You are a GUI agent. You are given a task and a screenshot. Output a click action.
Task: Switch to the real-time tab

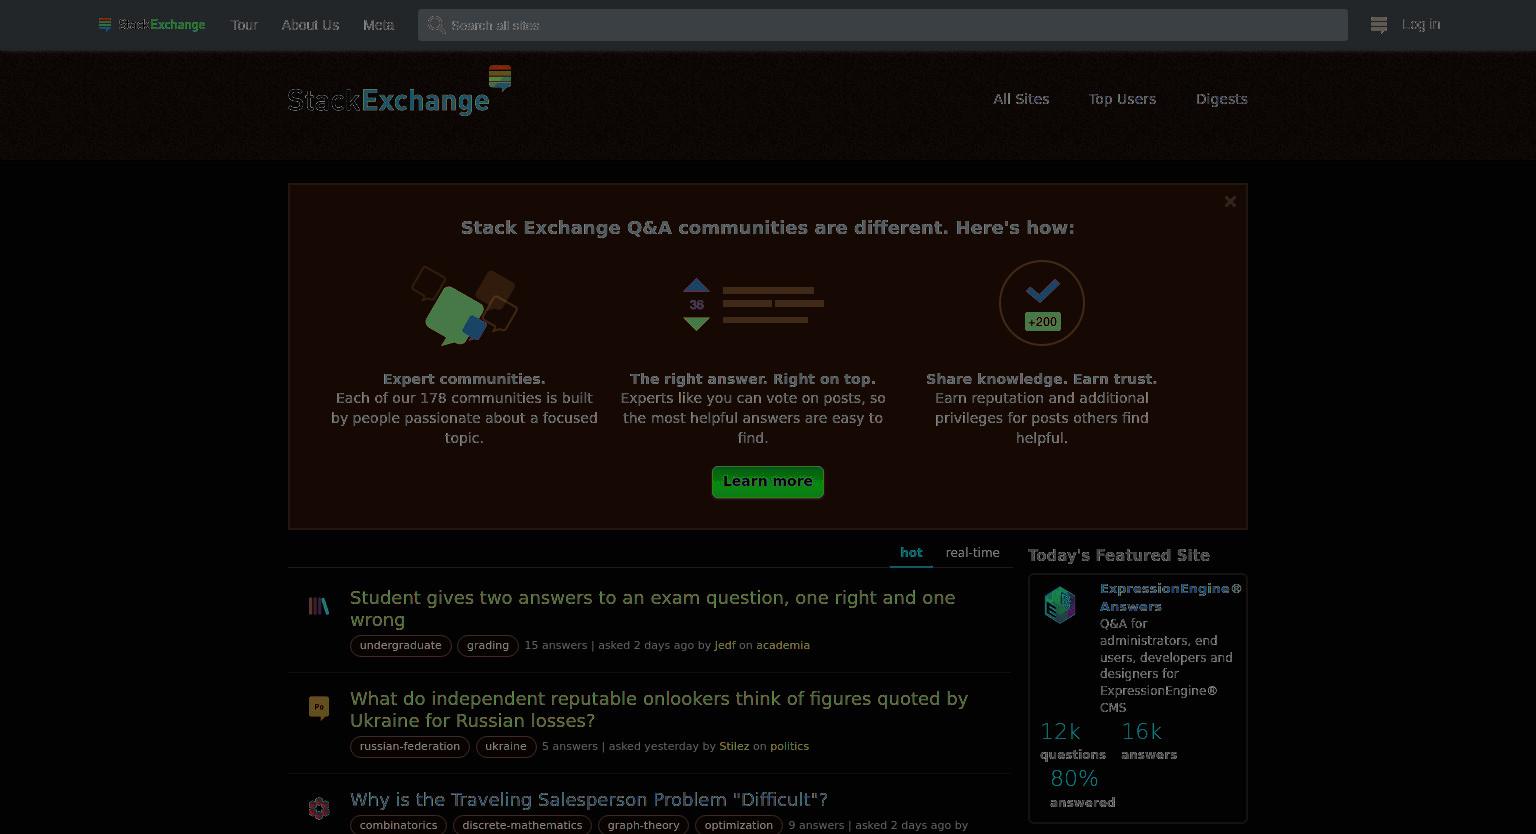(x=973, y=553)
